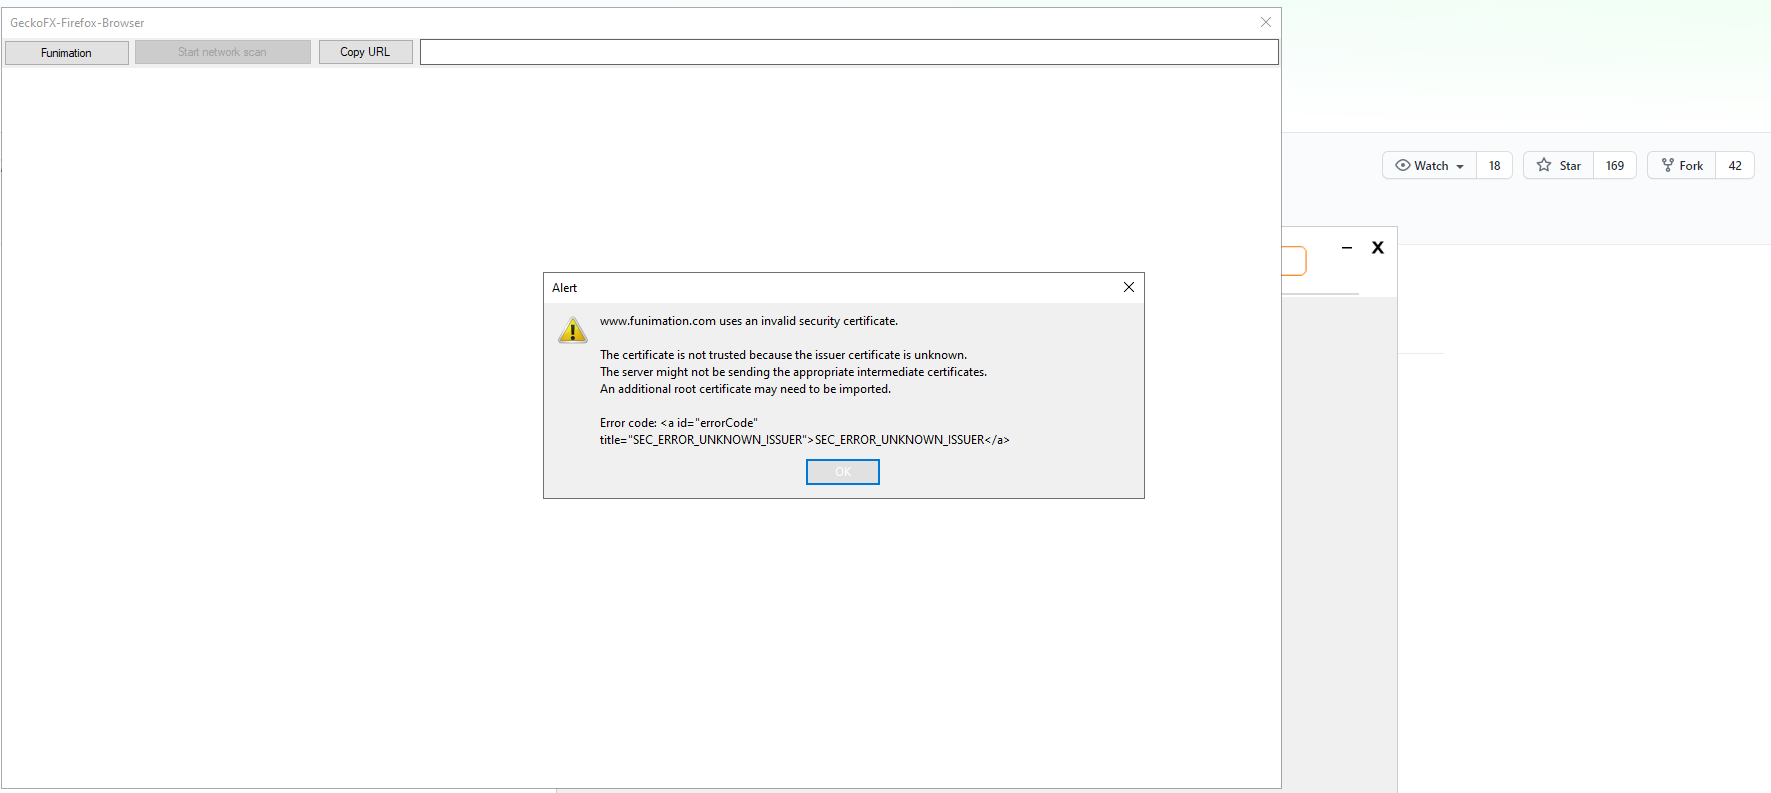Click the fork count 42
This screenshot has width=1771, height=793.
[1735, 166]
